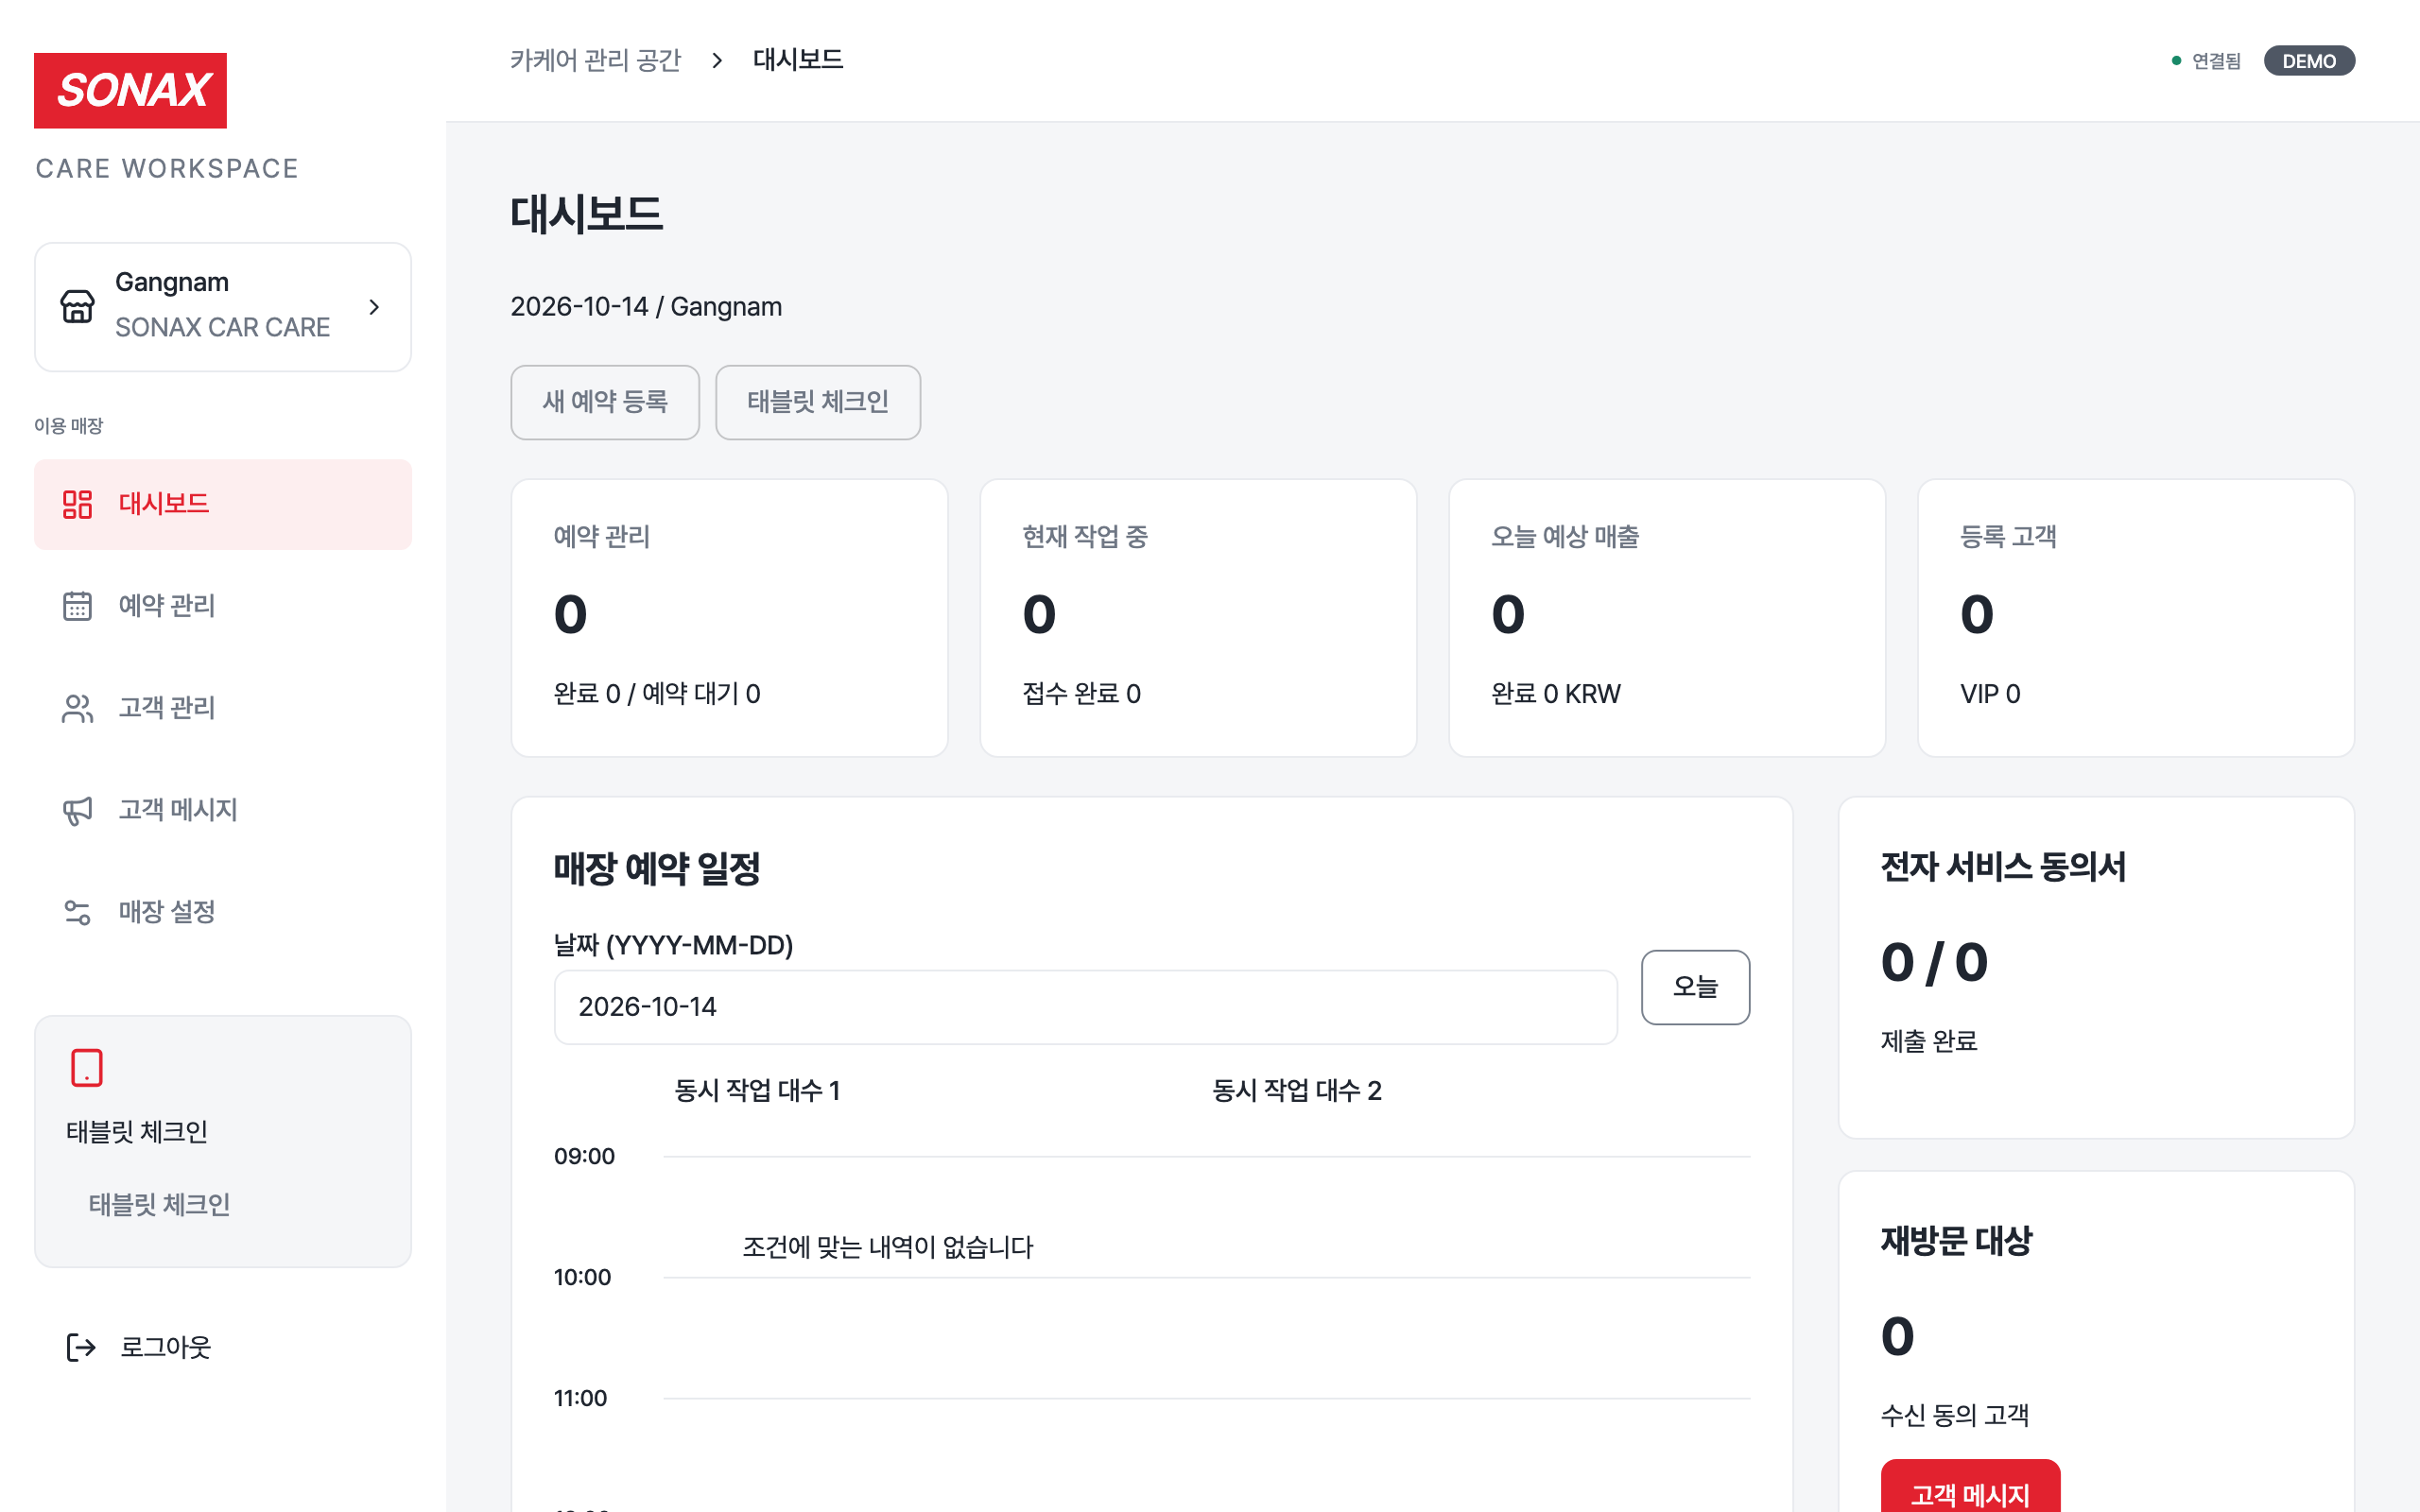
Task: Expand the Gangnam store selector chevron
Action: tap(374, 307)
